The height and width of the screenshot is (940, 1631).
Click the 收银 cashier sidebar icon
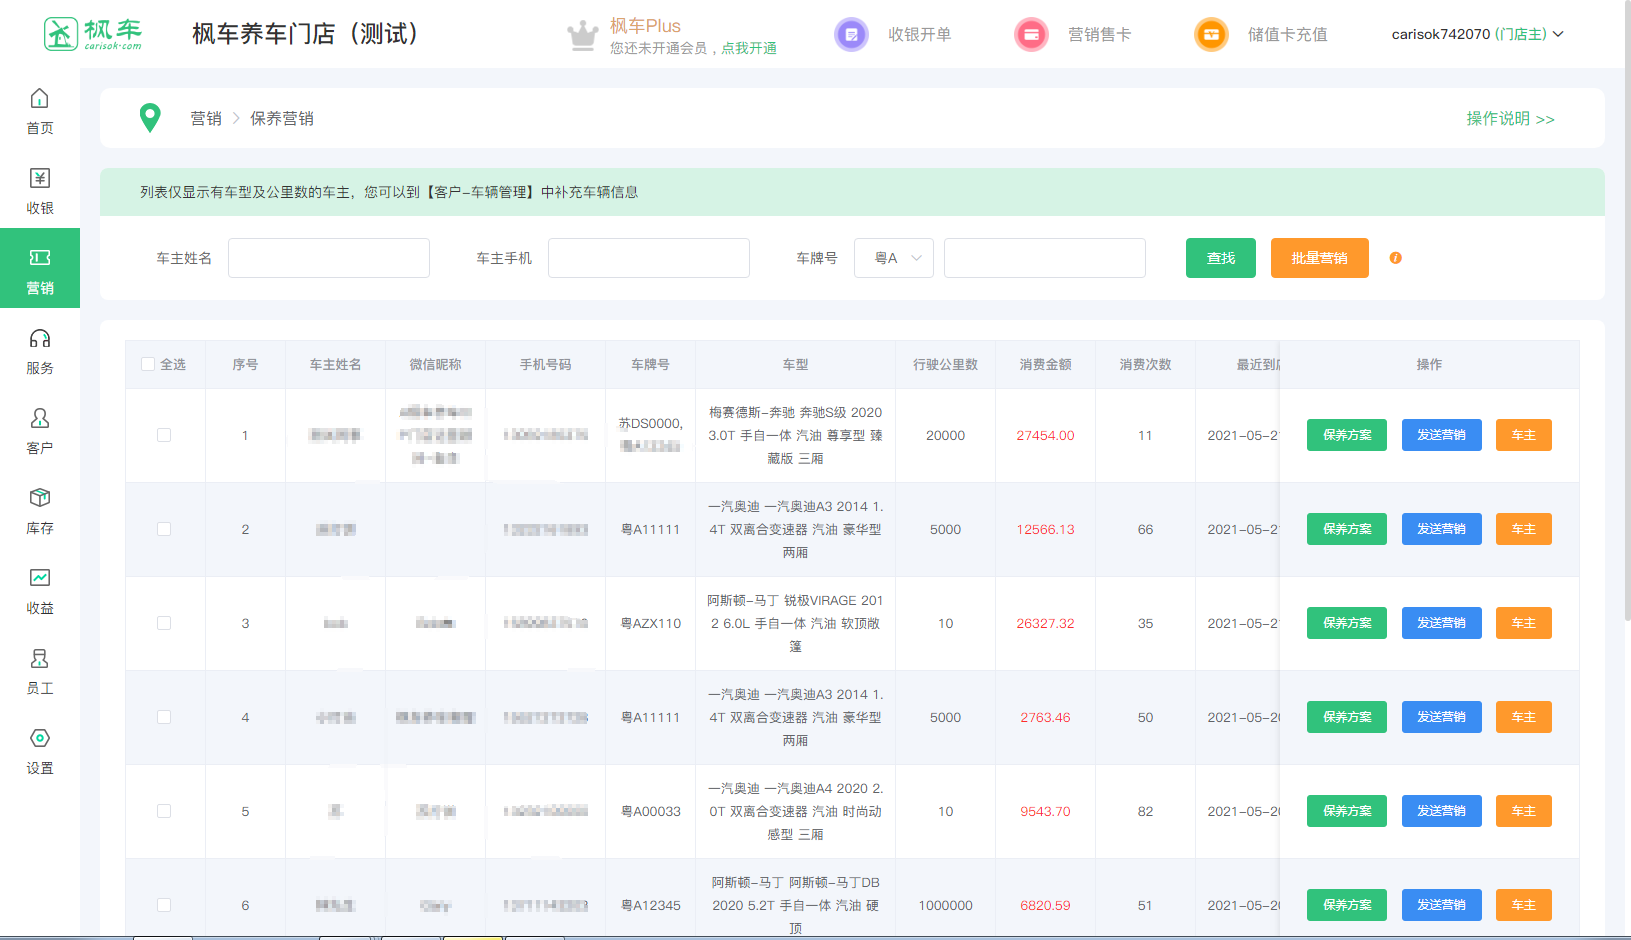click(x=39, y=179)
